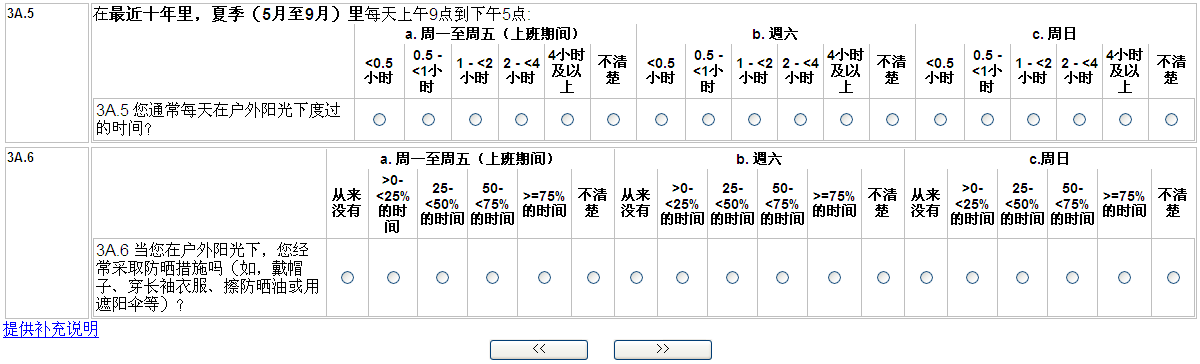The image size is (1200, 364).
Task: Select Saturday 不清楚 radio for 3A.6
Action: coord(883,277)
